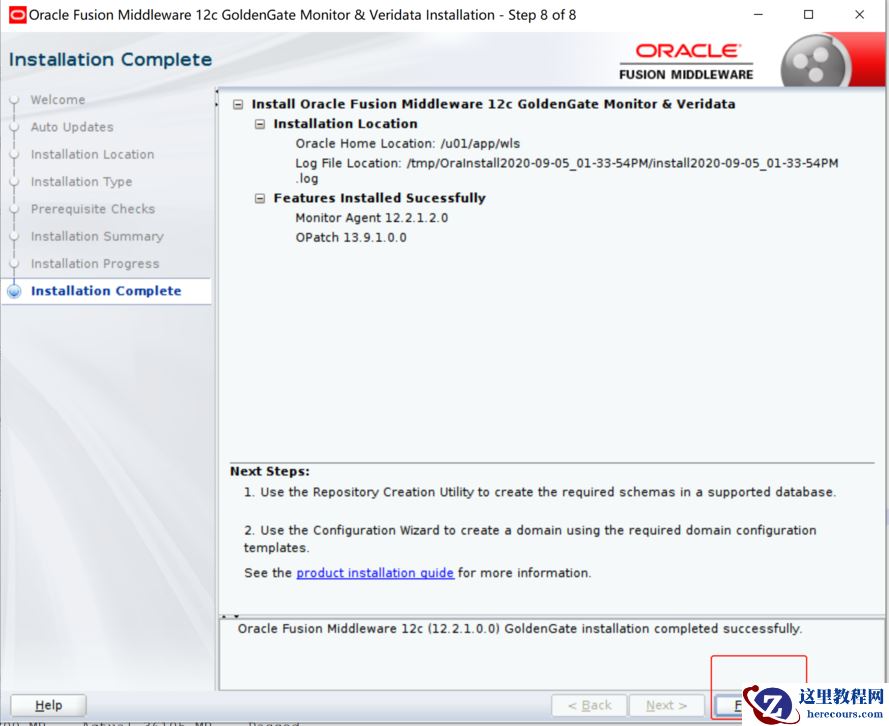Select the Prerequisite Checks step

92,209
